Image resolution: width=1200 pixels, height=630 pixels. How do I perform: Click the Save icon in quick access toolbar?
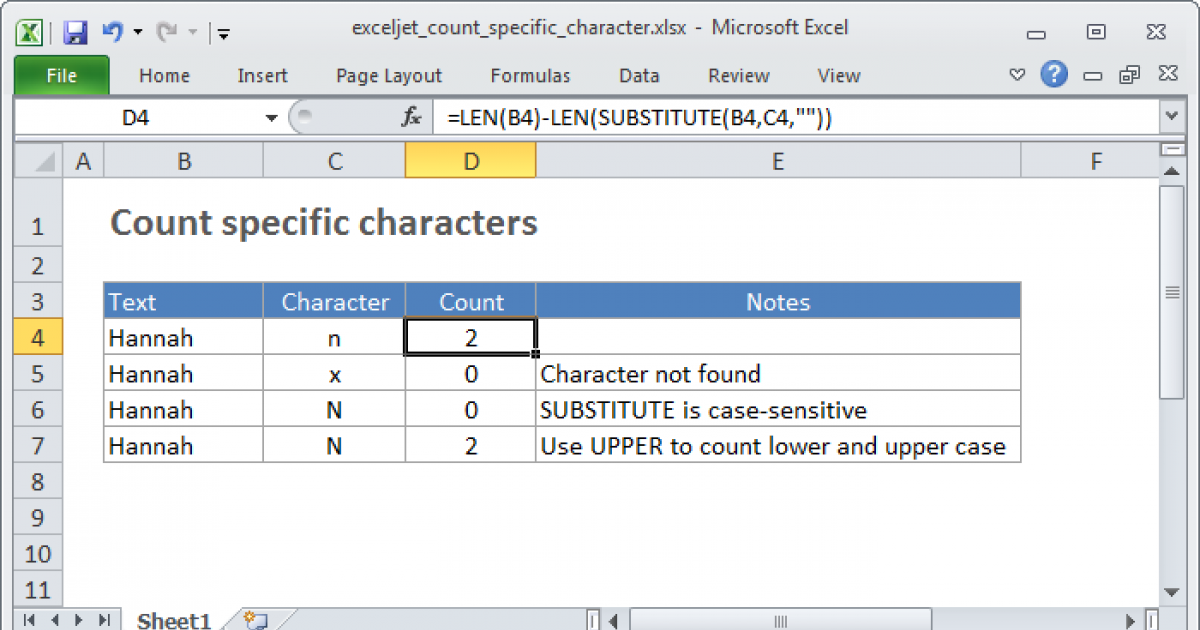click(75, 32)
